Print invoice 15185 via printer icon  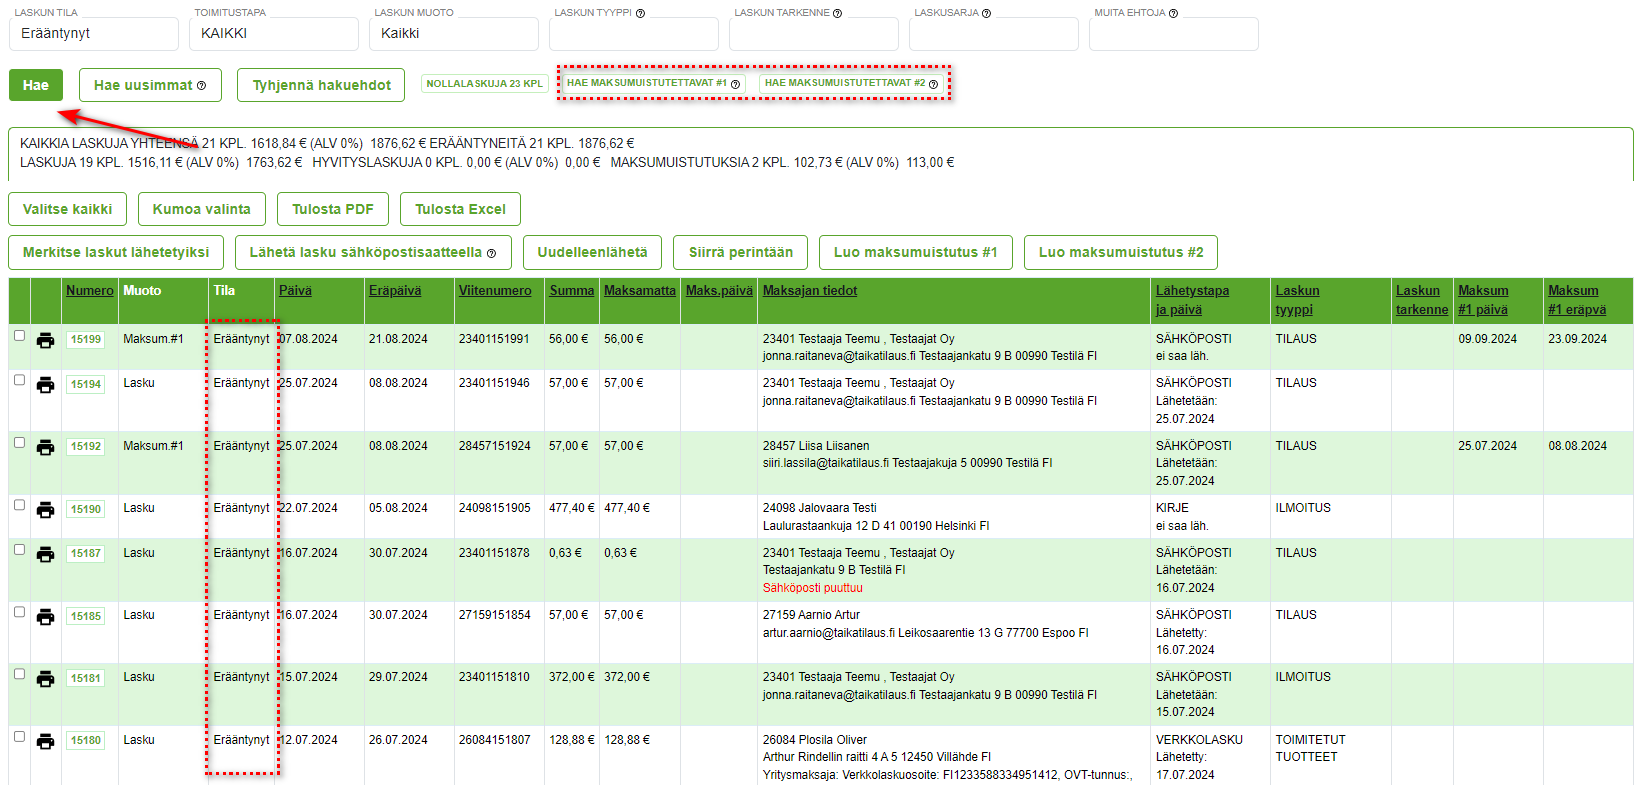45,617
